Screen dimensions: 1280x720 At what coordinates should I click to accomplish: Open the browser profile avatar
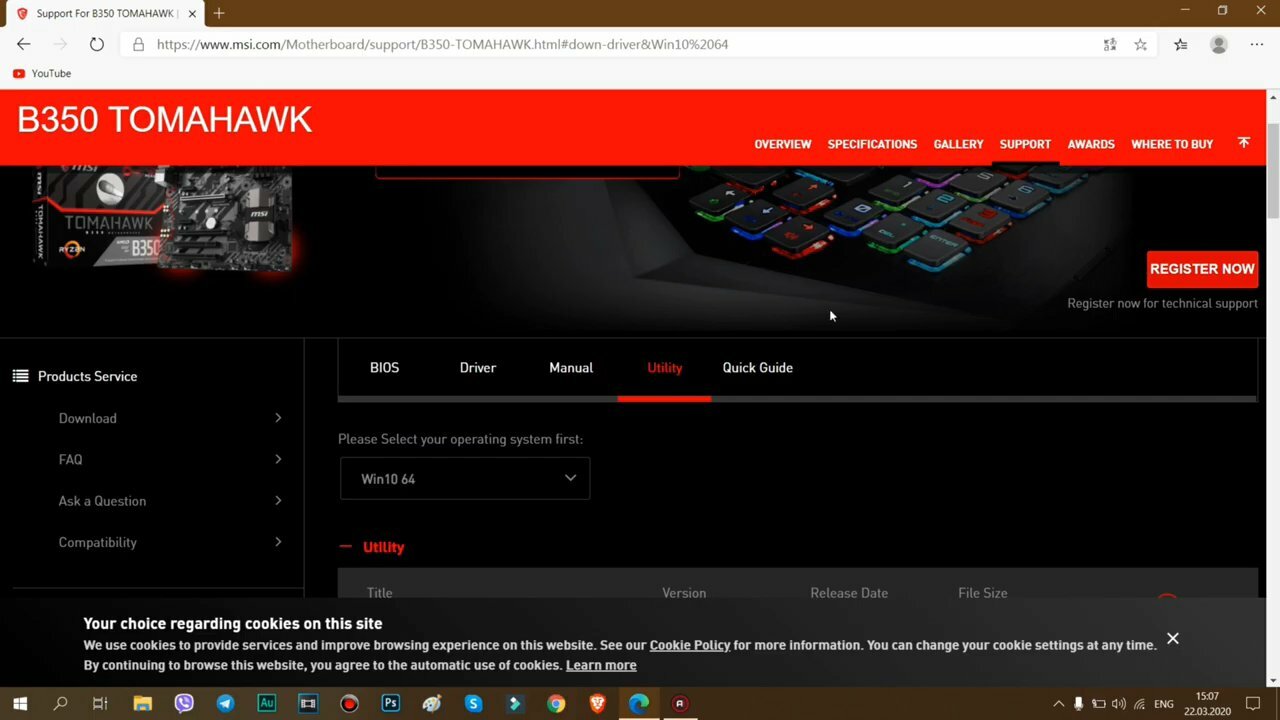[1218, 44]
